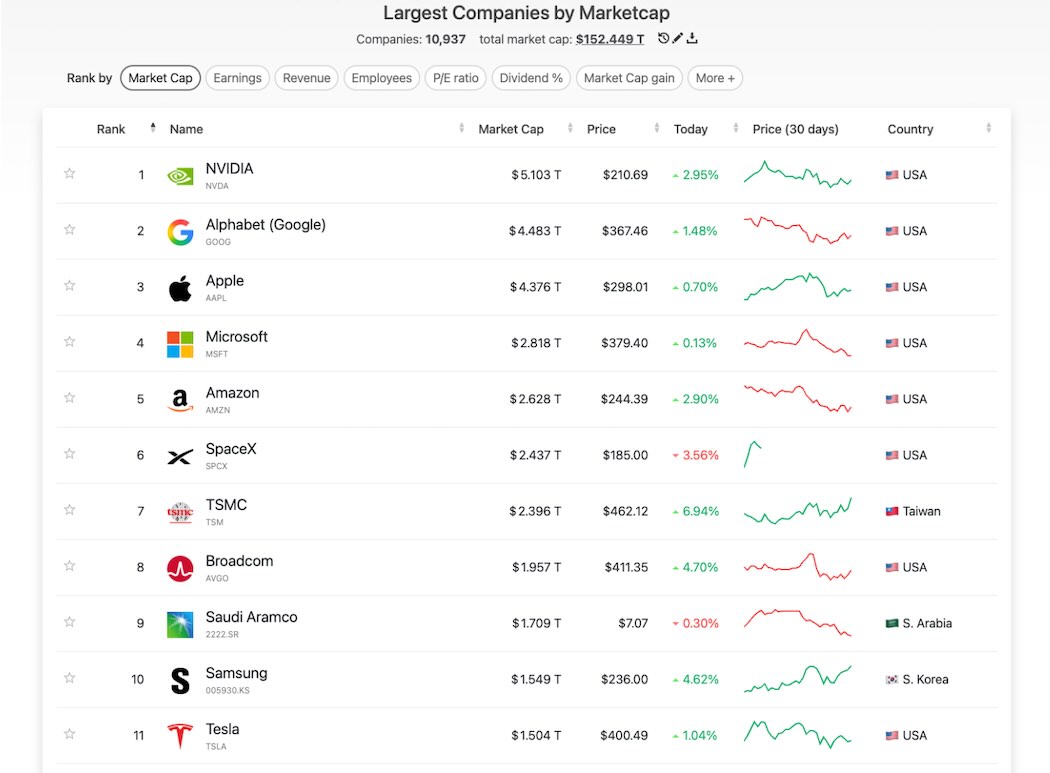Star the Apple row
Image resolution: width=1050 pixels, height=773 pixels.
coord(69,285)
